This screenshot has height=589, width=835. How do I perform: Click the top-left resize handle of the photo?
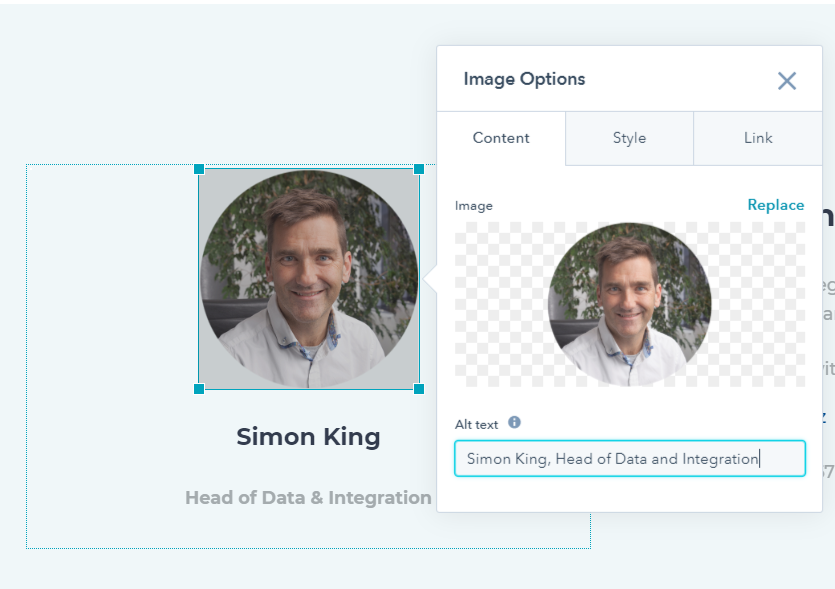[x=199, y=169]
